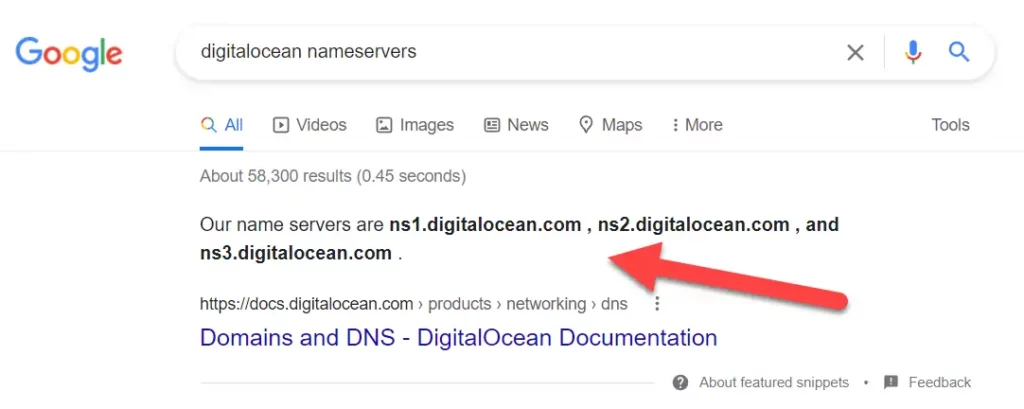Click the docs.digitalocean.com URL breadcrumb
Screen dimensions: 1024x409
click(306, 304)
